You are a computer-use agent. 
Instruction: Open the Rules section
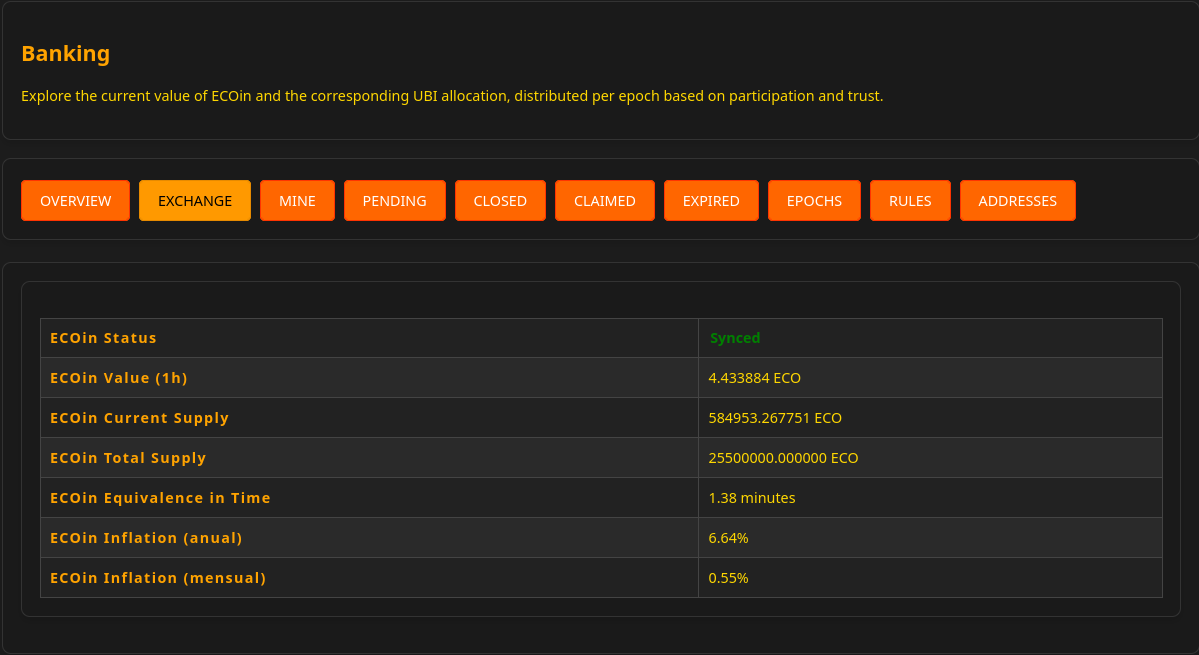910,201
